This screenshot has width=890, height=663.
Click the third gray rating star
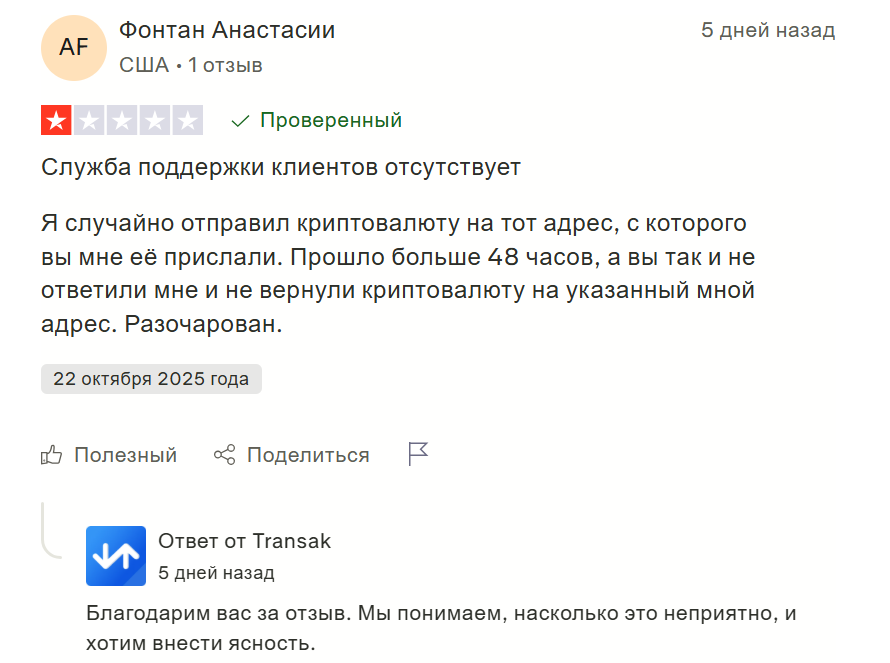pyautogui.click(x=122, y=121)
